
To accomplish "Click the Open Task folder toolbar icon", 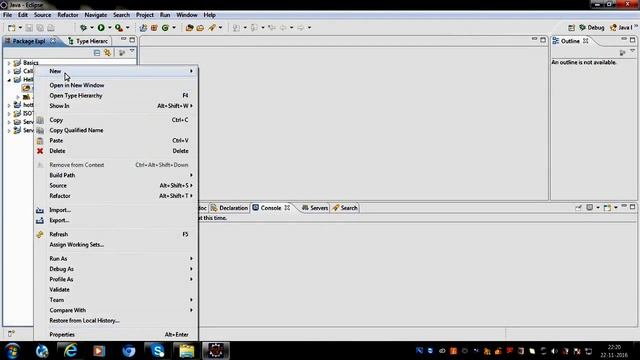I will [x=200, y=28].
